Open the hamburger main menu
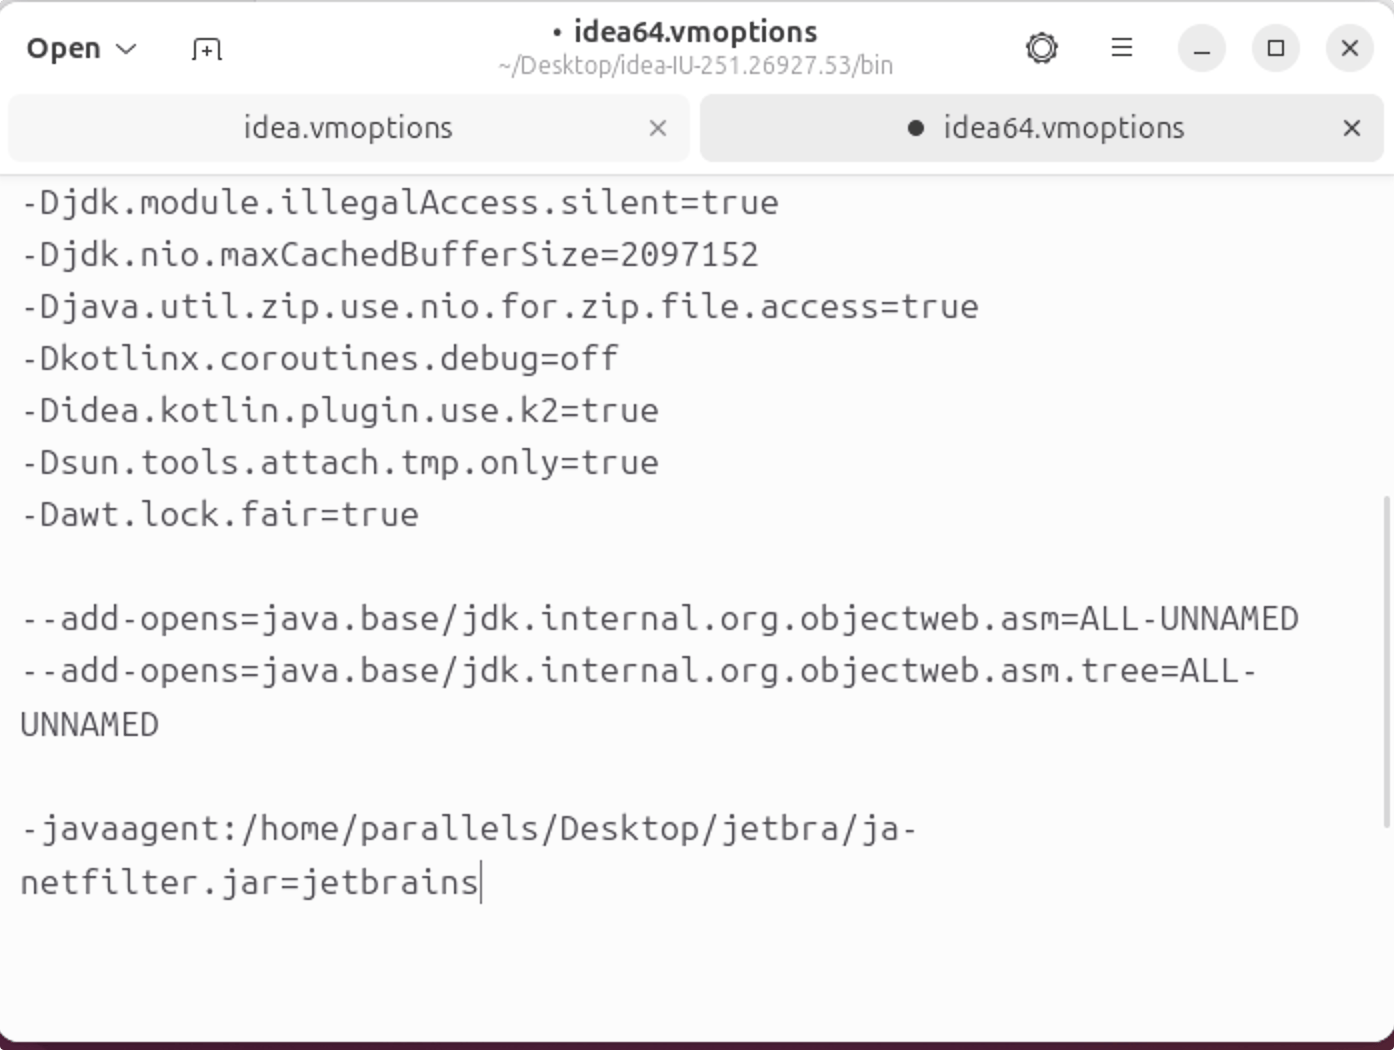Screen dimensions: 1394x1050 click(1122, 48)
